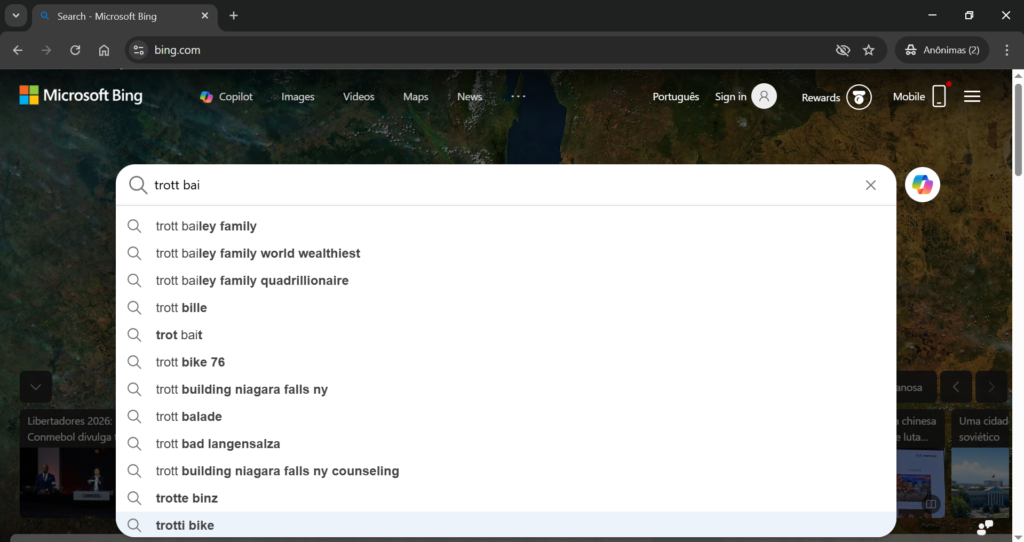The image size is (1024, 542).
Task: Collapse the news feed with the chevron button
Action: click(x=36, y=387)
